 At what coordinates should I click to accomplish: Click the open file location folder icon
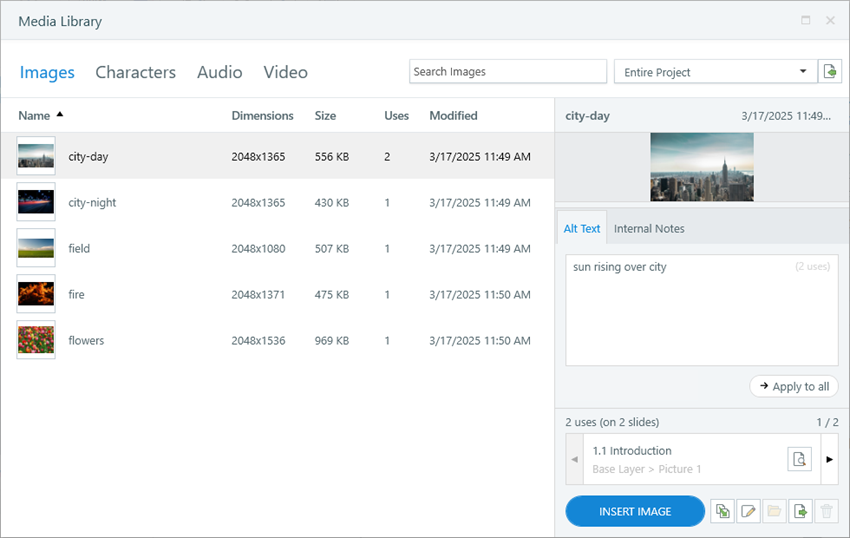(x=774, y=511)
